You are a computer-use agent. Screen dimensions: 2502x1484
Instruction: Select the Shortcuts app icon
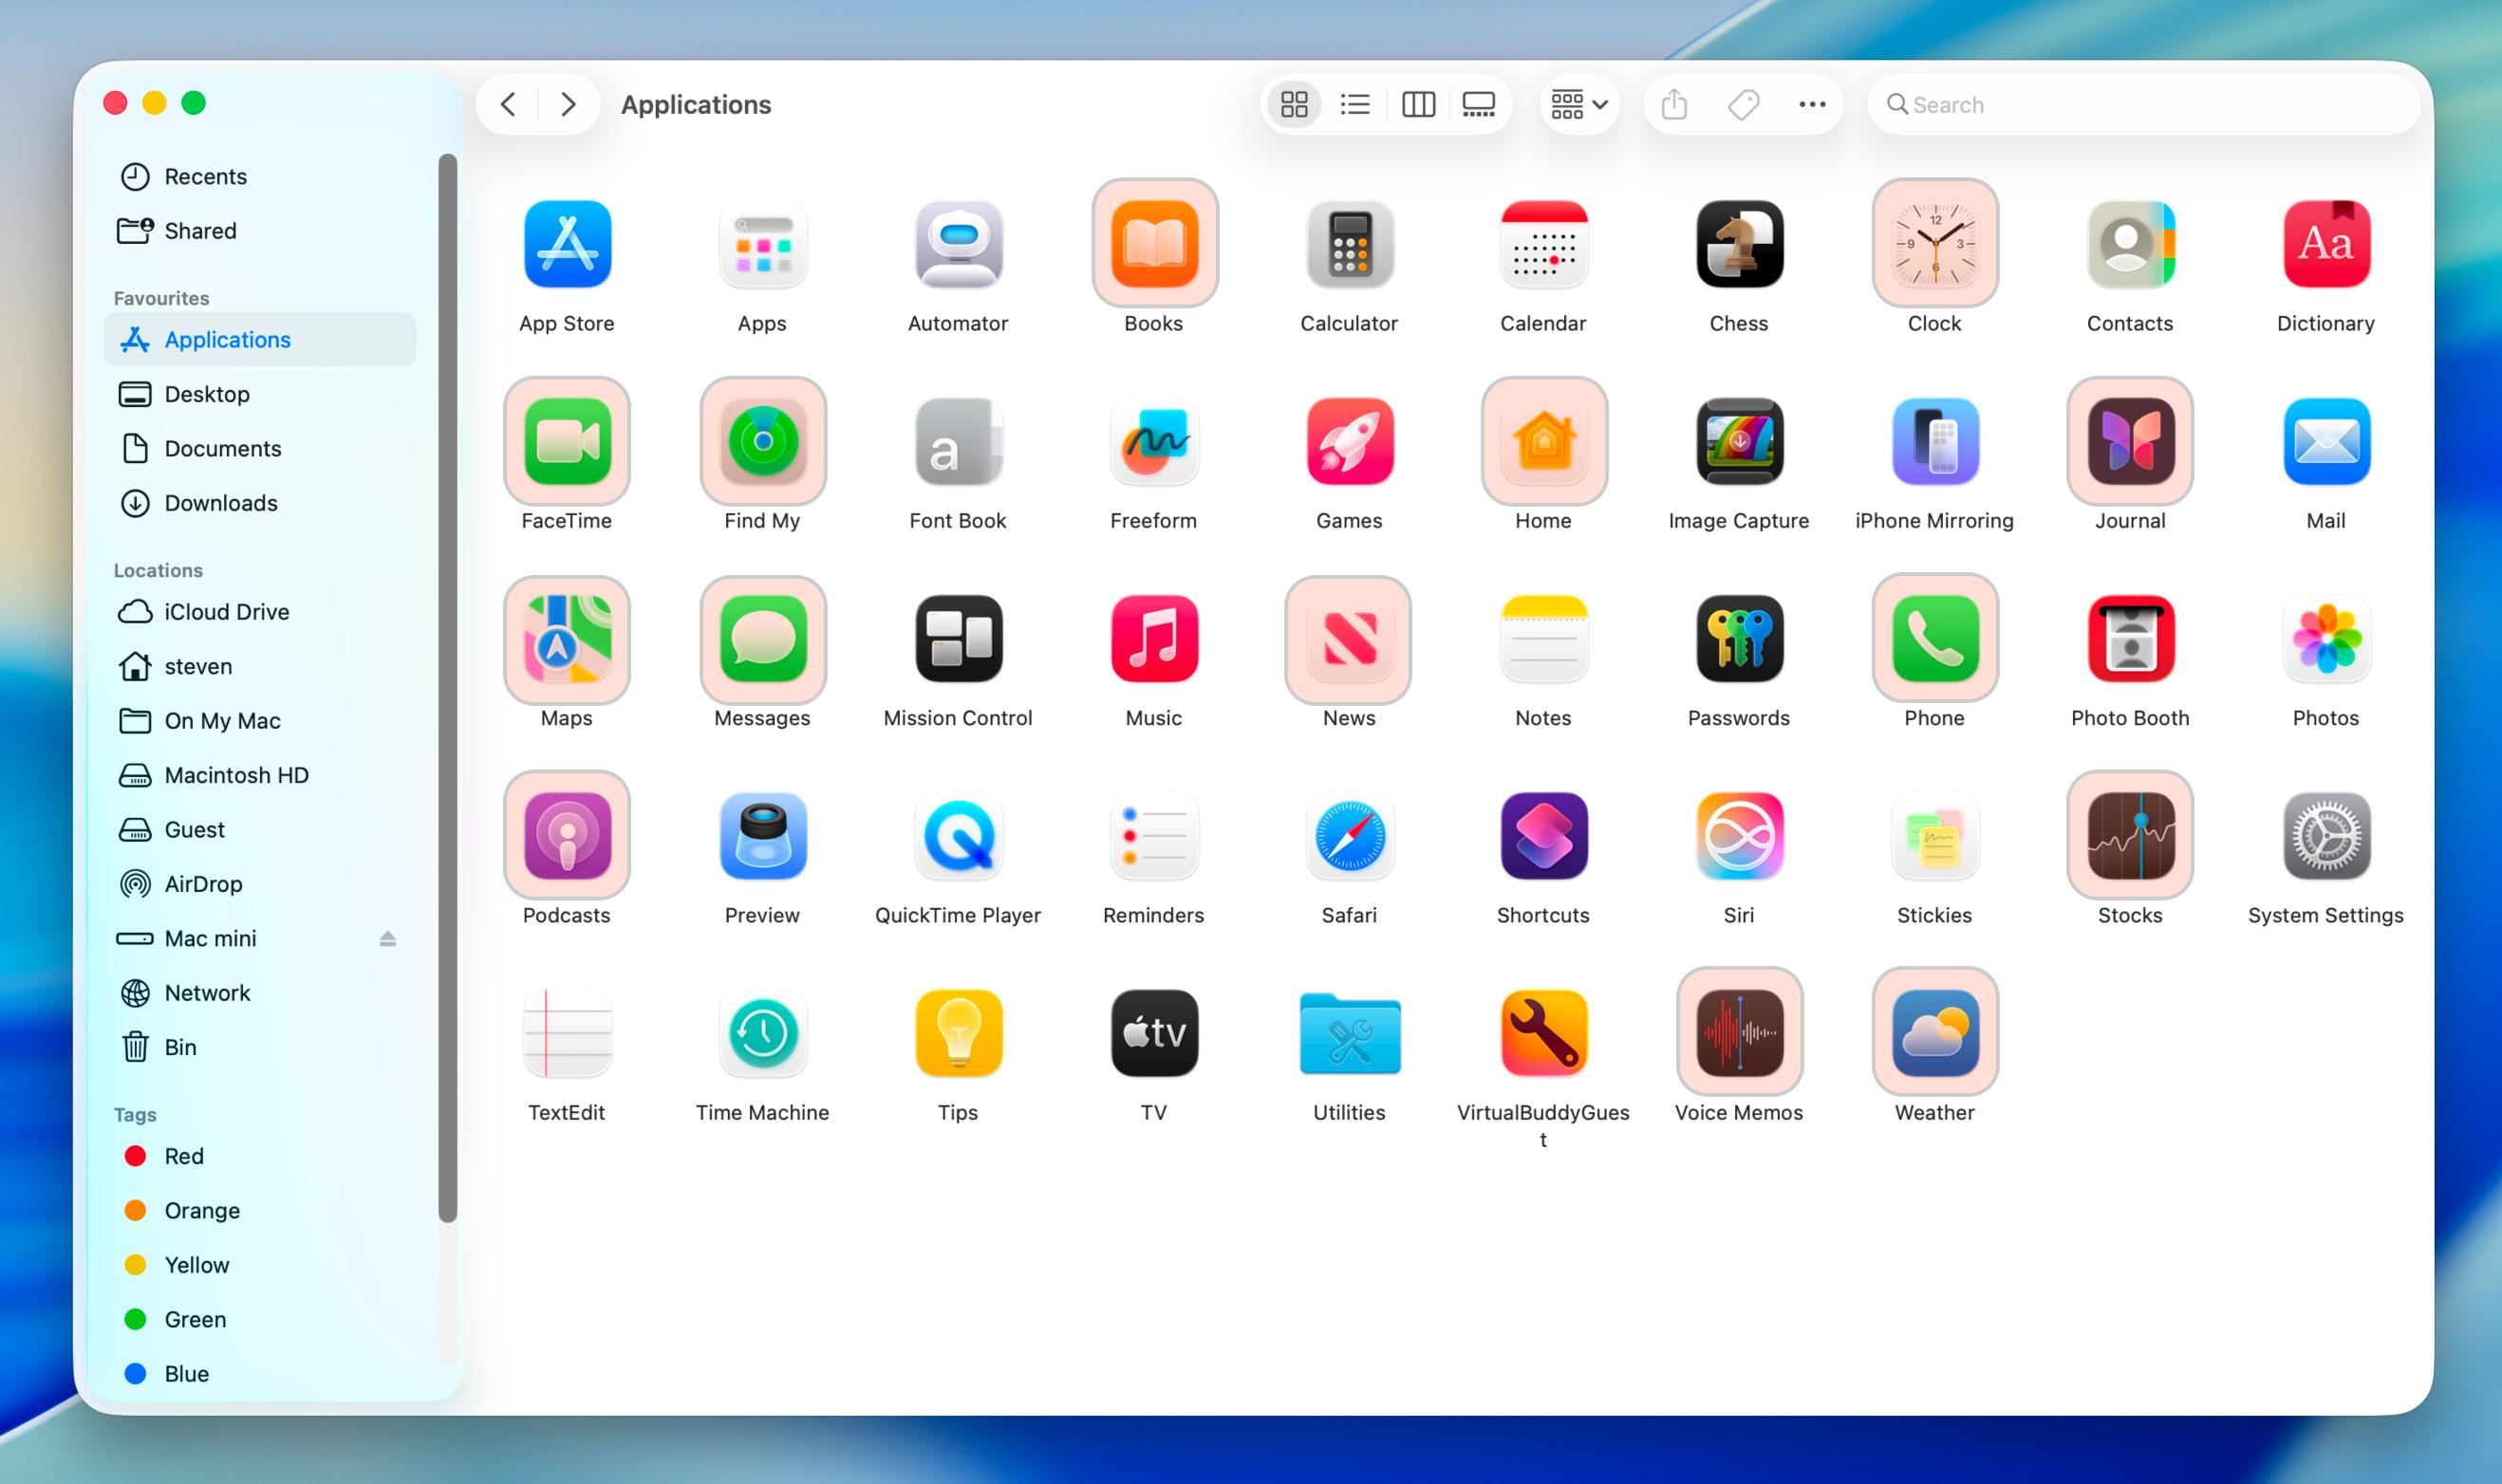1544,836
